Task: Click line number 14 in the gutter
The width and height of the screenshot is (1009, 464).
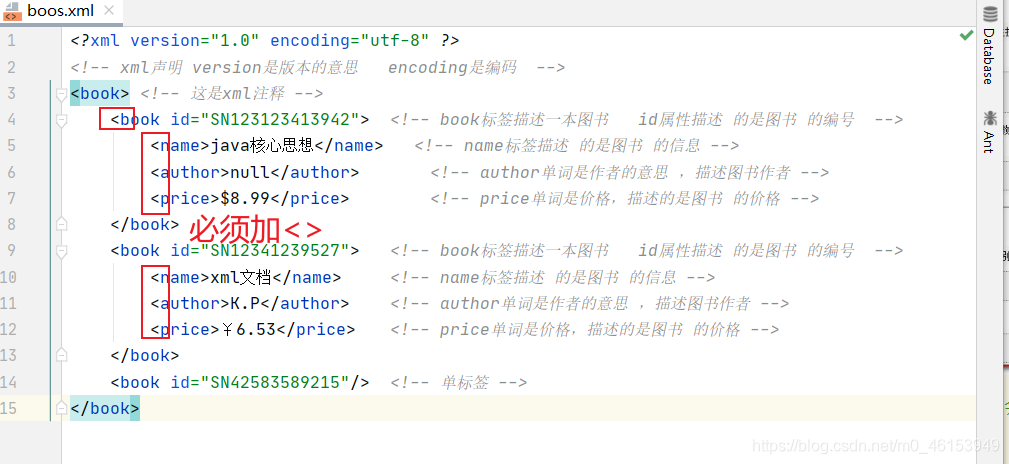Action: [8, 383]
